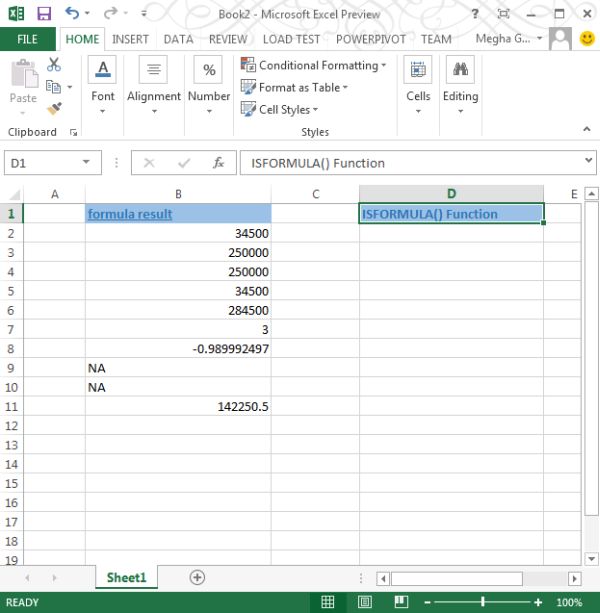Open the Number percent icon

[x=208, y=70]
